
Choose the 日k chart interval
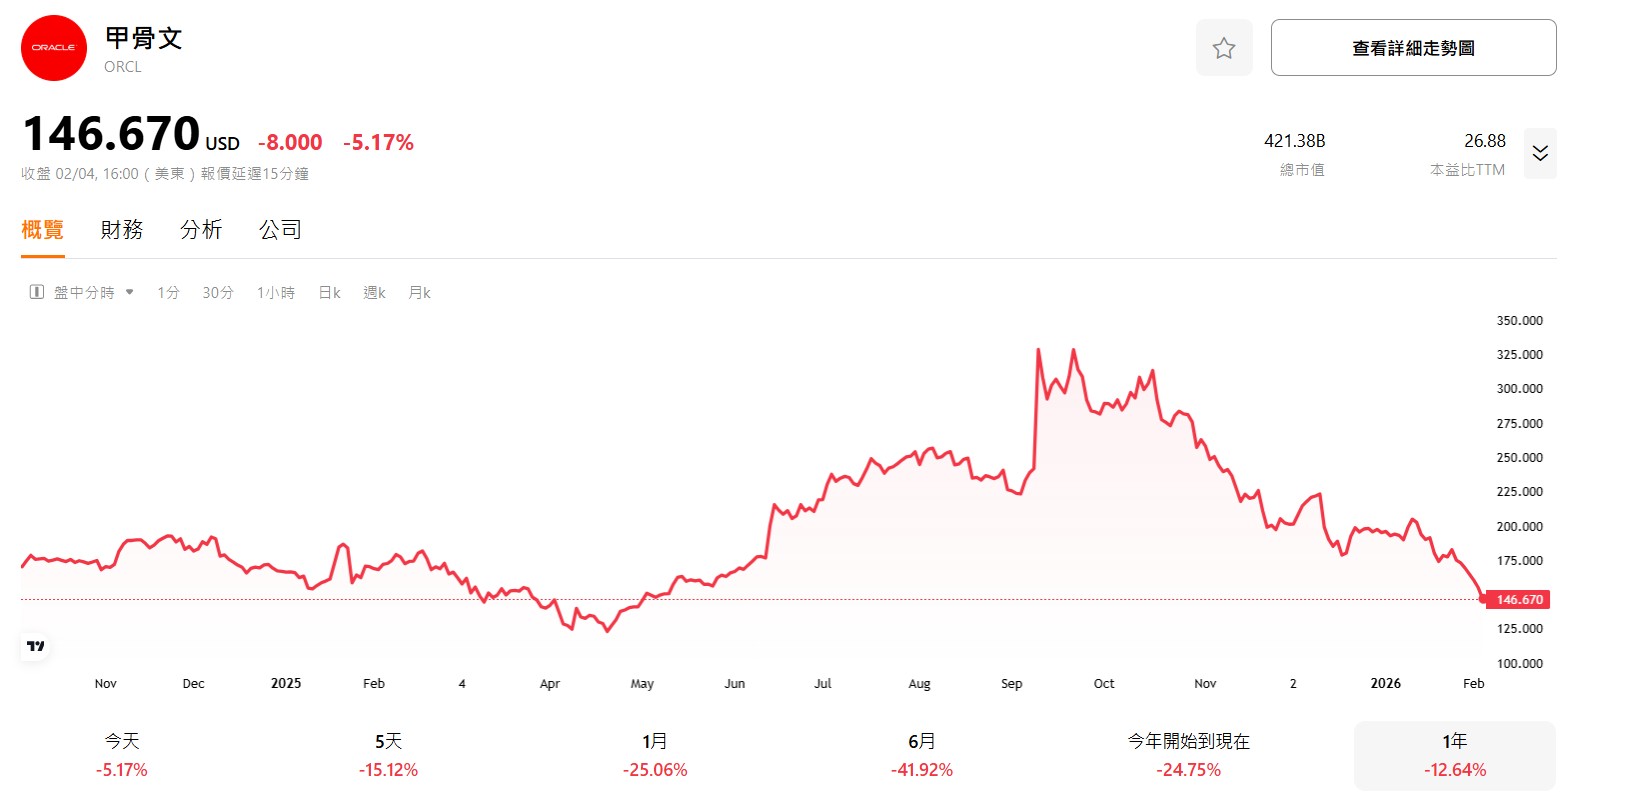point(329,293)
